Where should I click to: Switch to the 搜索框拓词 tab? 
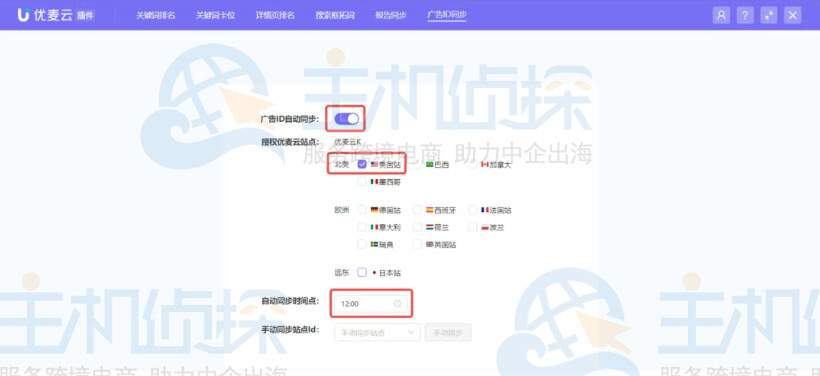[335, 15]
